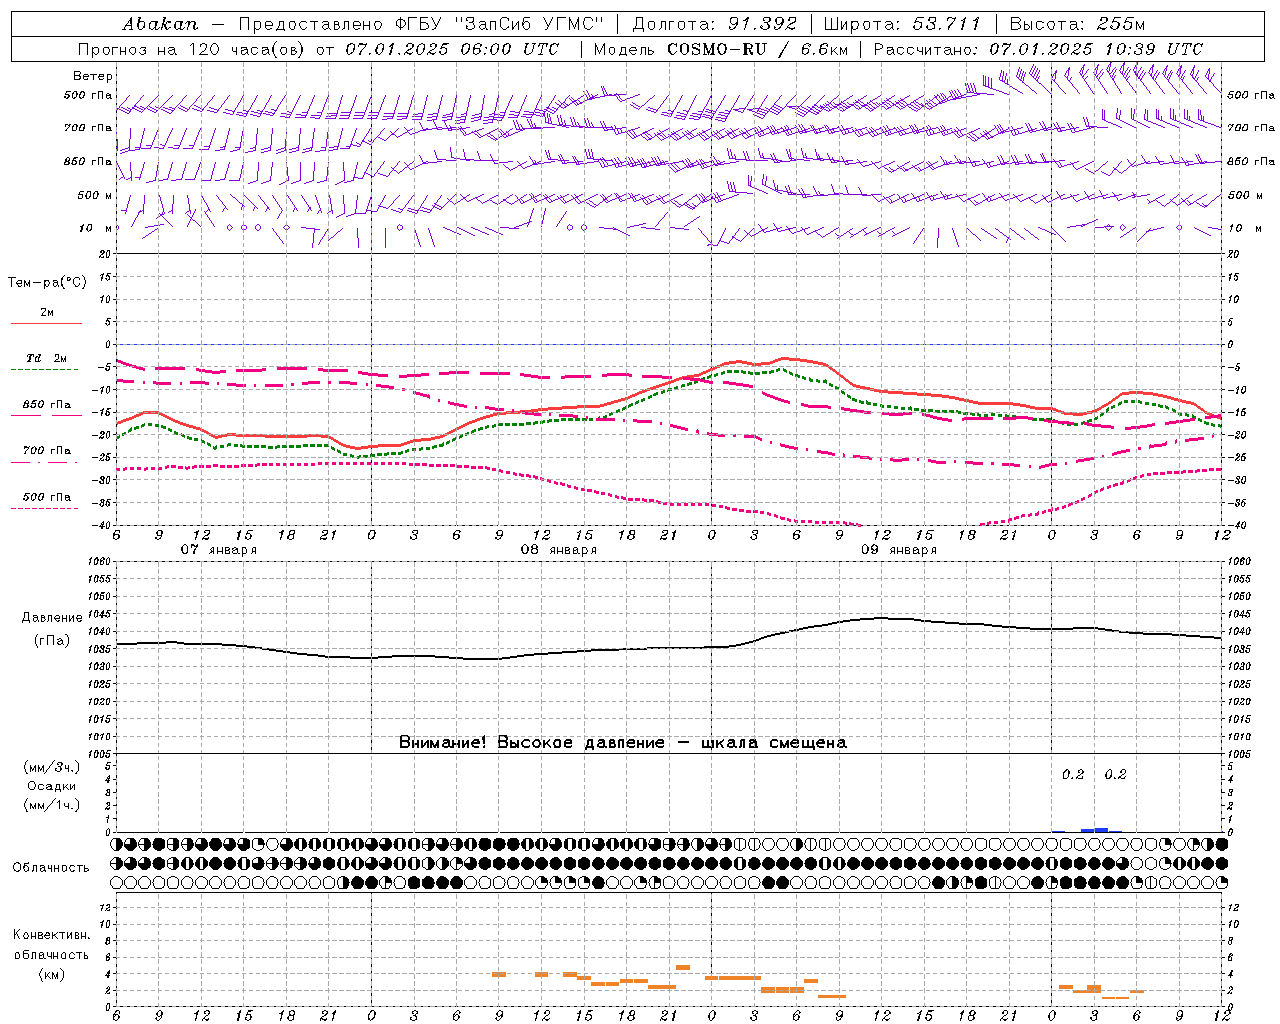Click the "2м" temperature legend entry

(x=46, y=312)
